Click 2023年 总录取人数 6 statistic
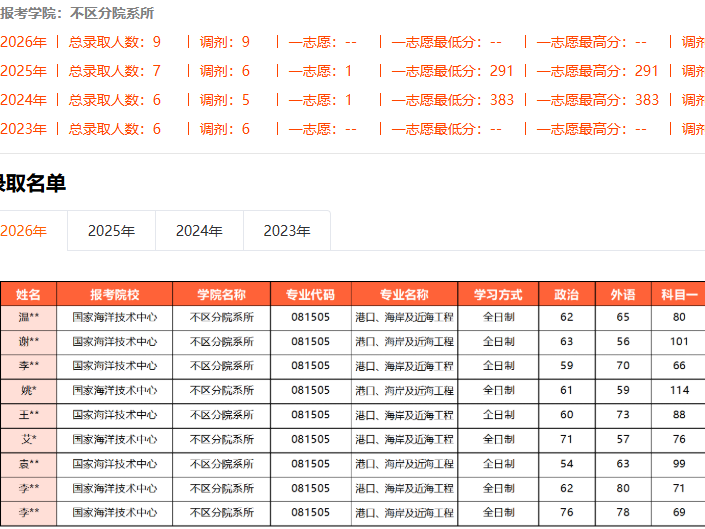The image size is (705, 529). [x=115, y=129]
